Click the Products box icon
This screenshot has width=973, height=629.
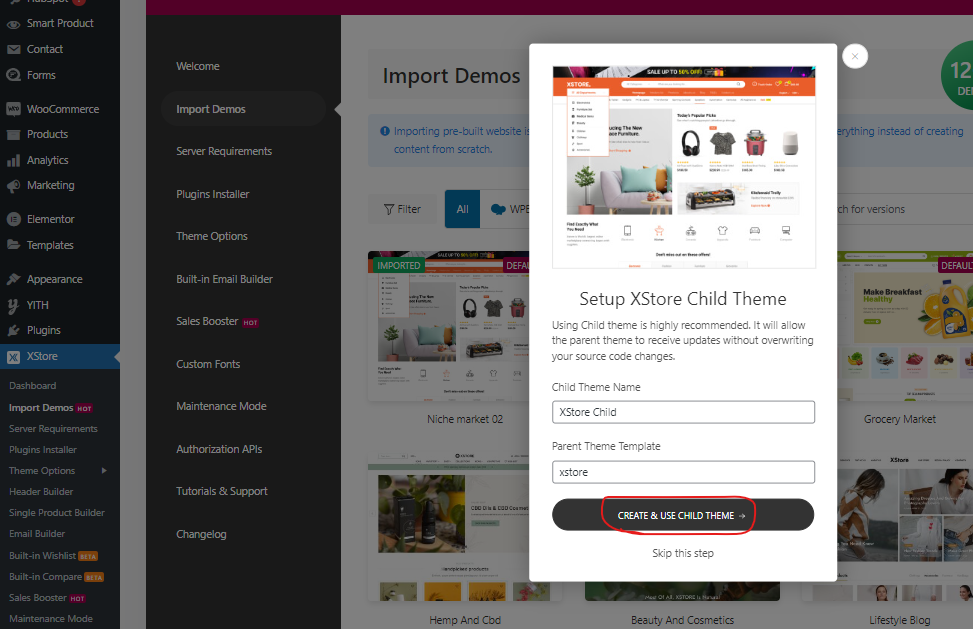14,135
